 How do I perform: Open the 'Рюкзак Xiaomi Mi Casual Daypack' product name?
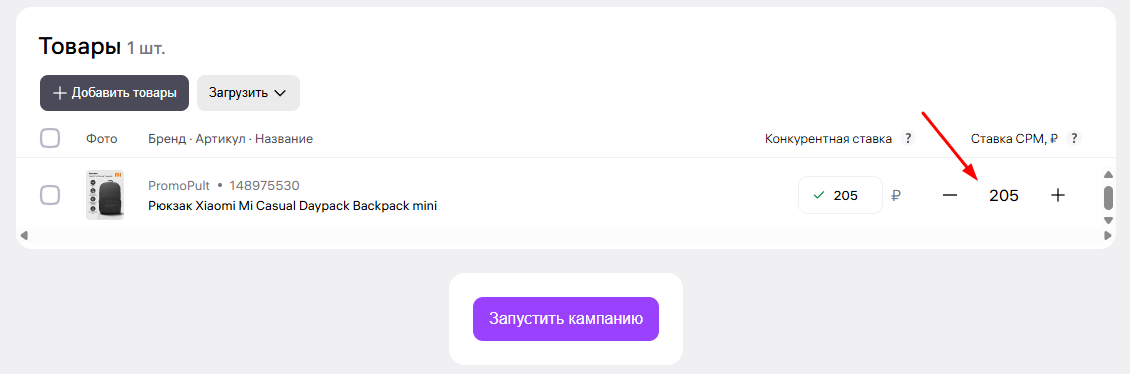pyautogui.click(x=293, y=206)
